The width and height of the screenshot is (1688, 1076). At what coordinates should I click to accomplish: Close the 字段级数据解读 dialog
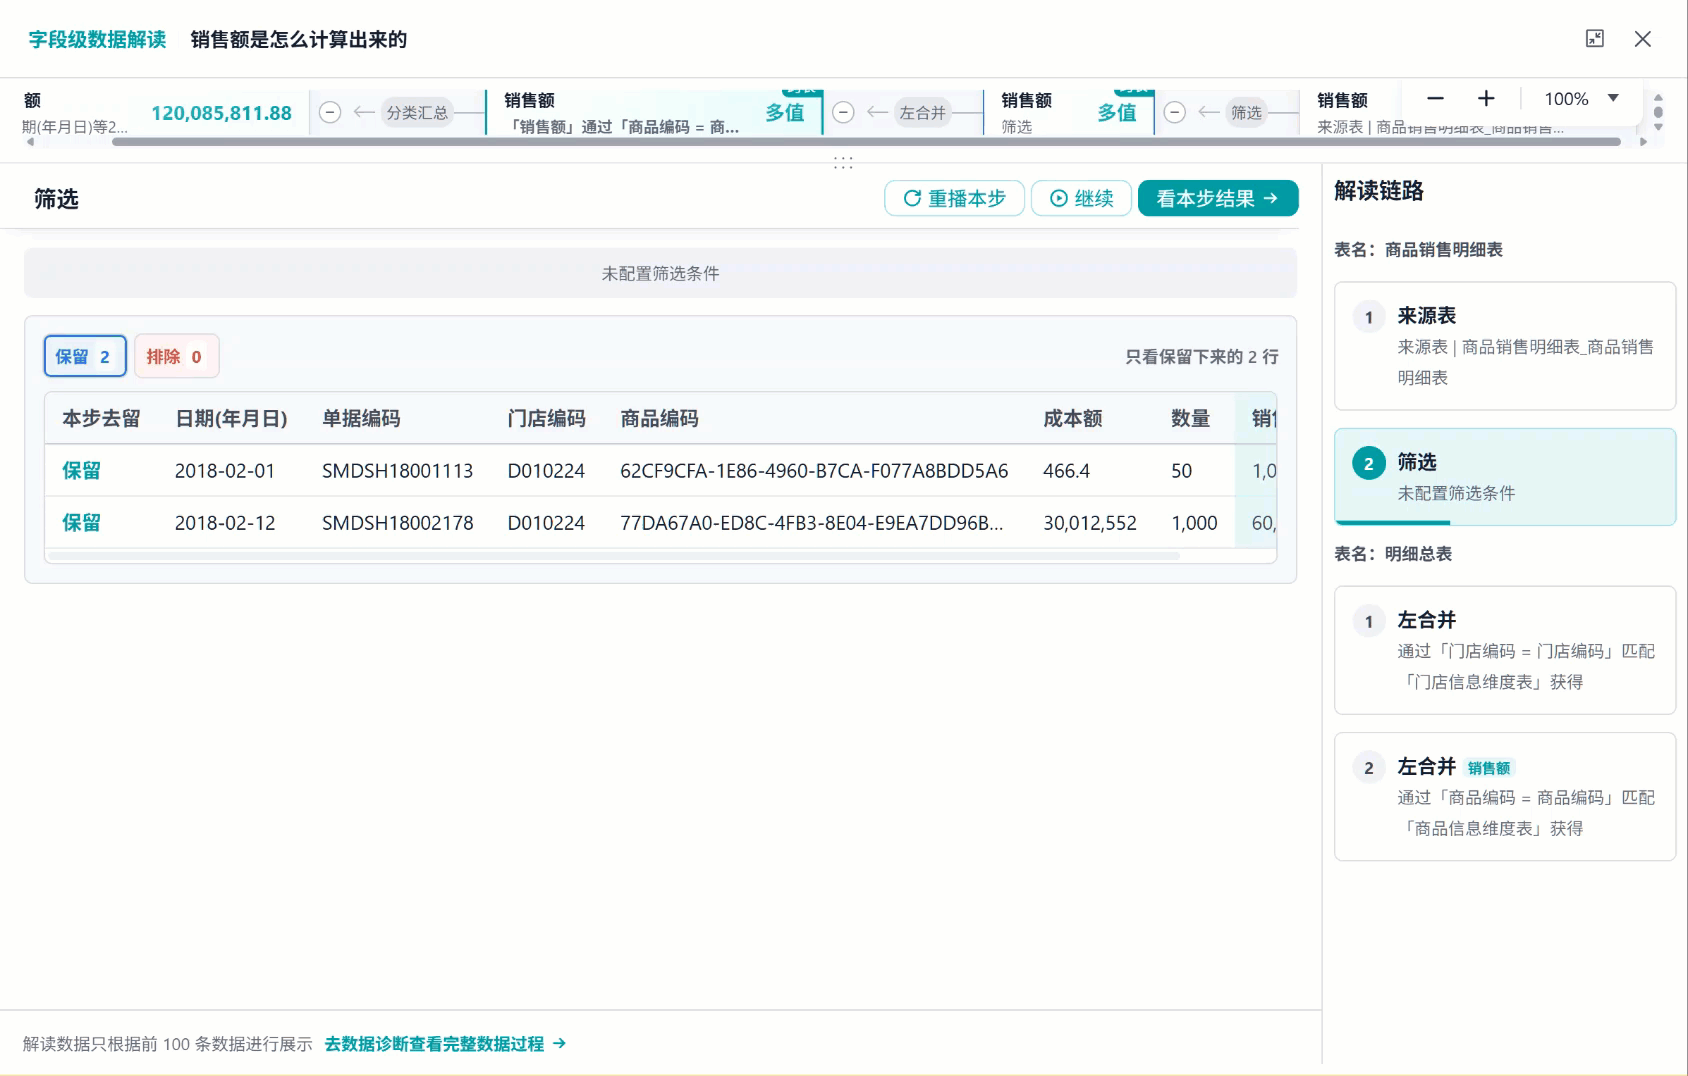pos(1643,39)
